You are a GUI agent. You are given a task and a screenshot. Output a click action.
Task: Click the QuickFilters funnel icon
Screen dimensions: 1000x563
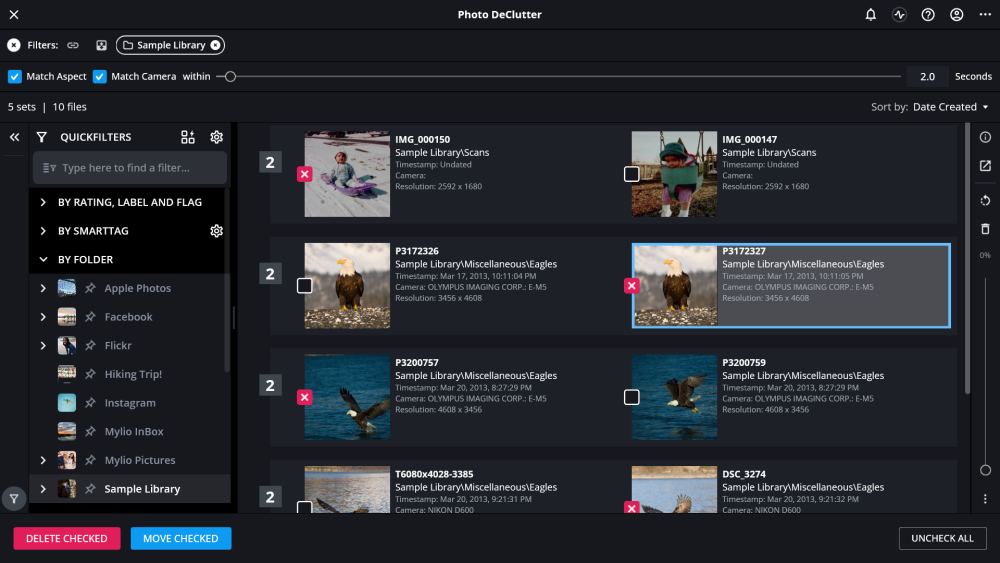[x=42, y=137]
